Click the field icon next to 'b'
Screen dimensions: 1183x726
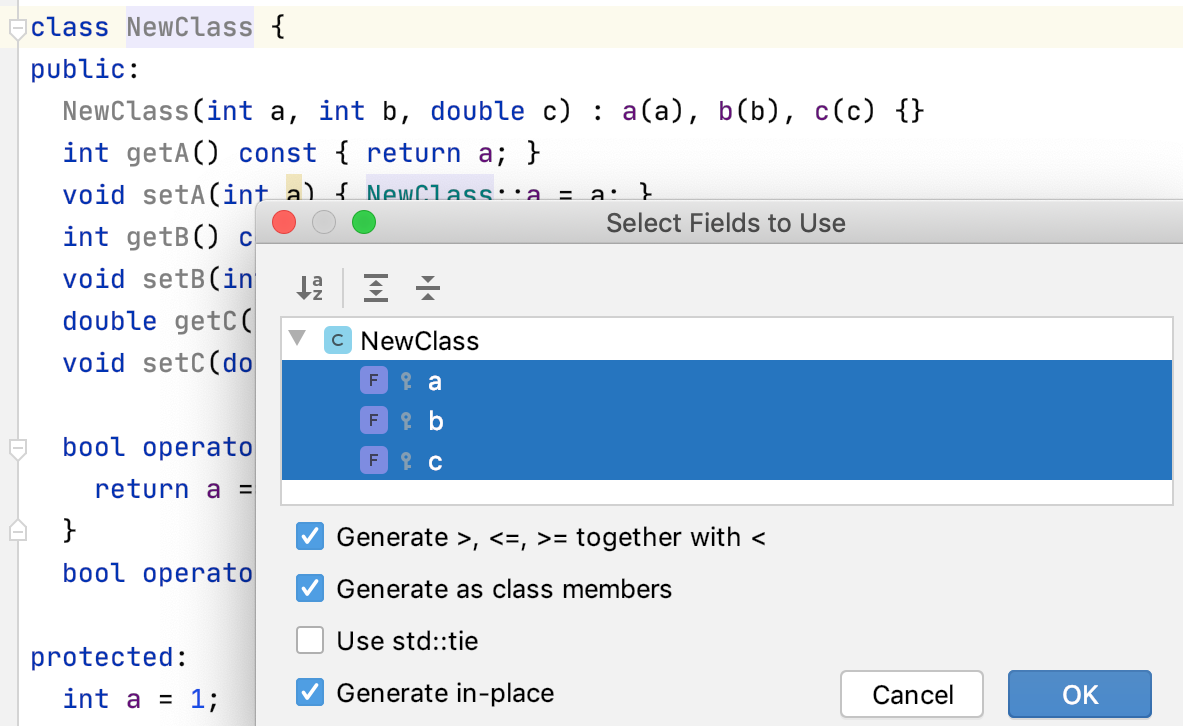coord(373,420)
